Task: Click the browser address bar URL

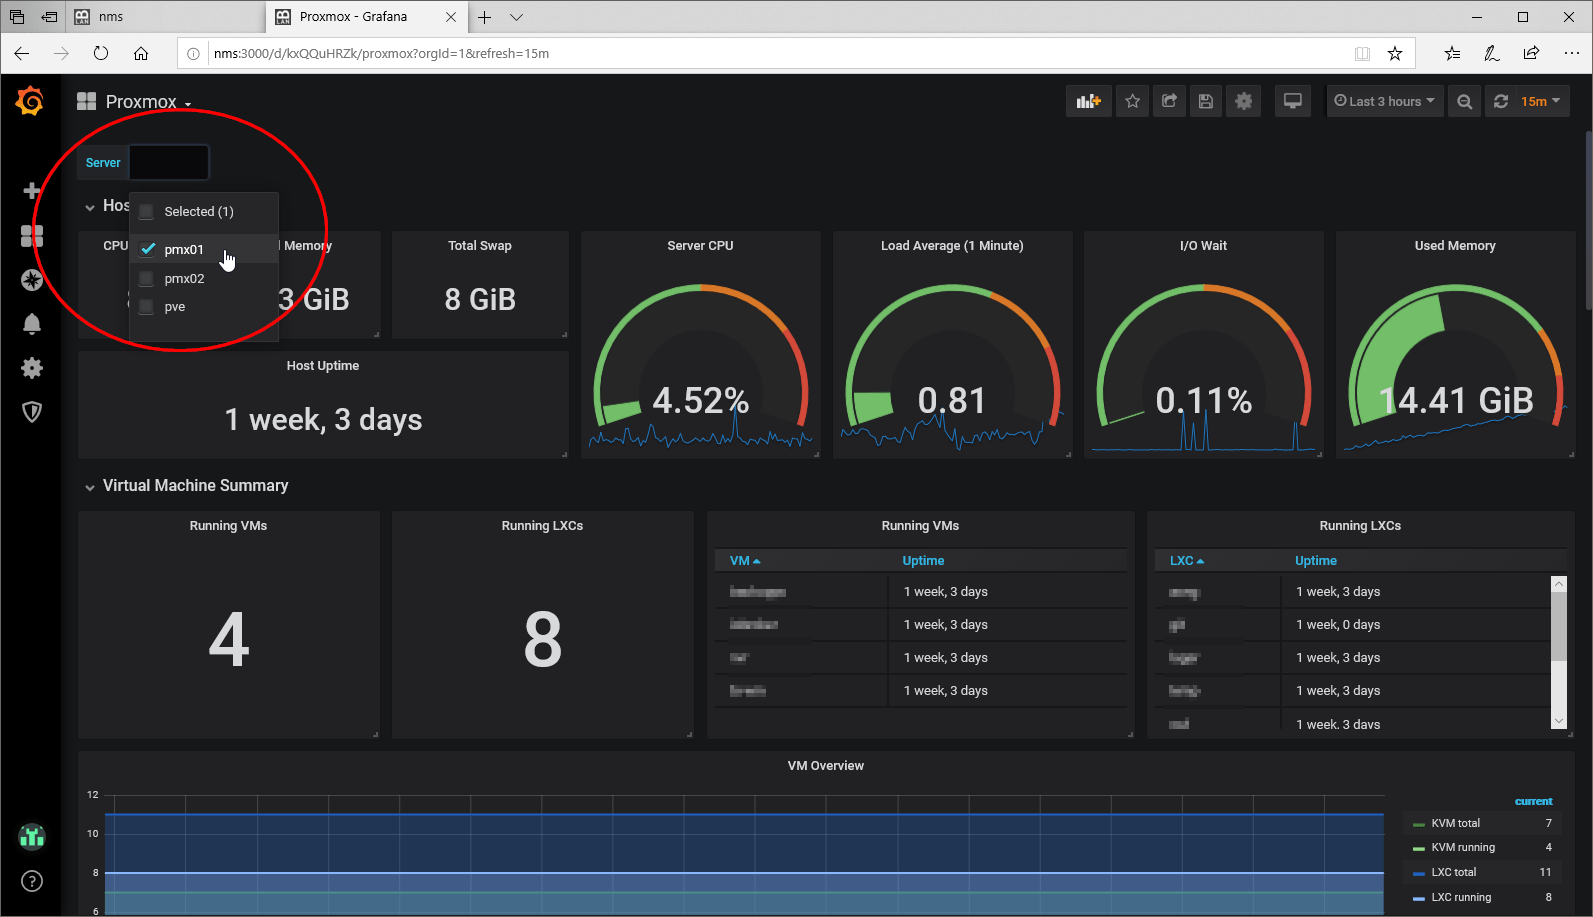Action: 381,54
